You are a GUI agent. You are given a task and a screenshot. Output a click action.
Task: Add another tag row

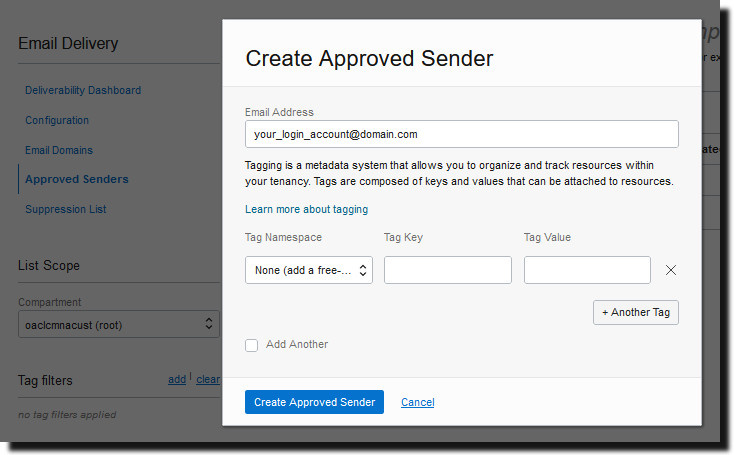[636, 312]
